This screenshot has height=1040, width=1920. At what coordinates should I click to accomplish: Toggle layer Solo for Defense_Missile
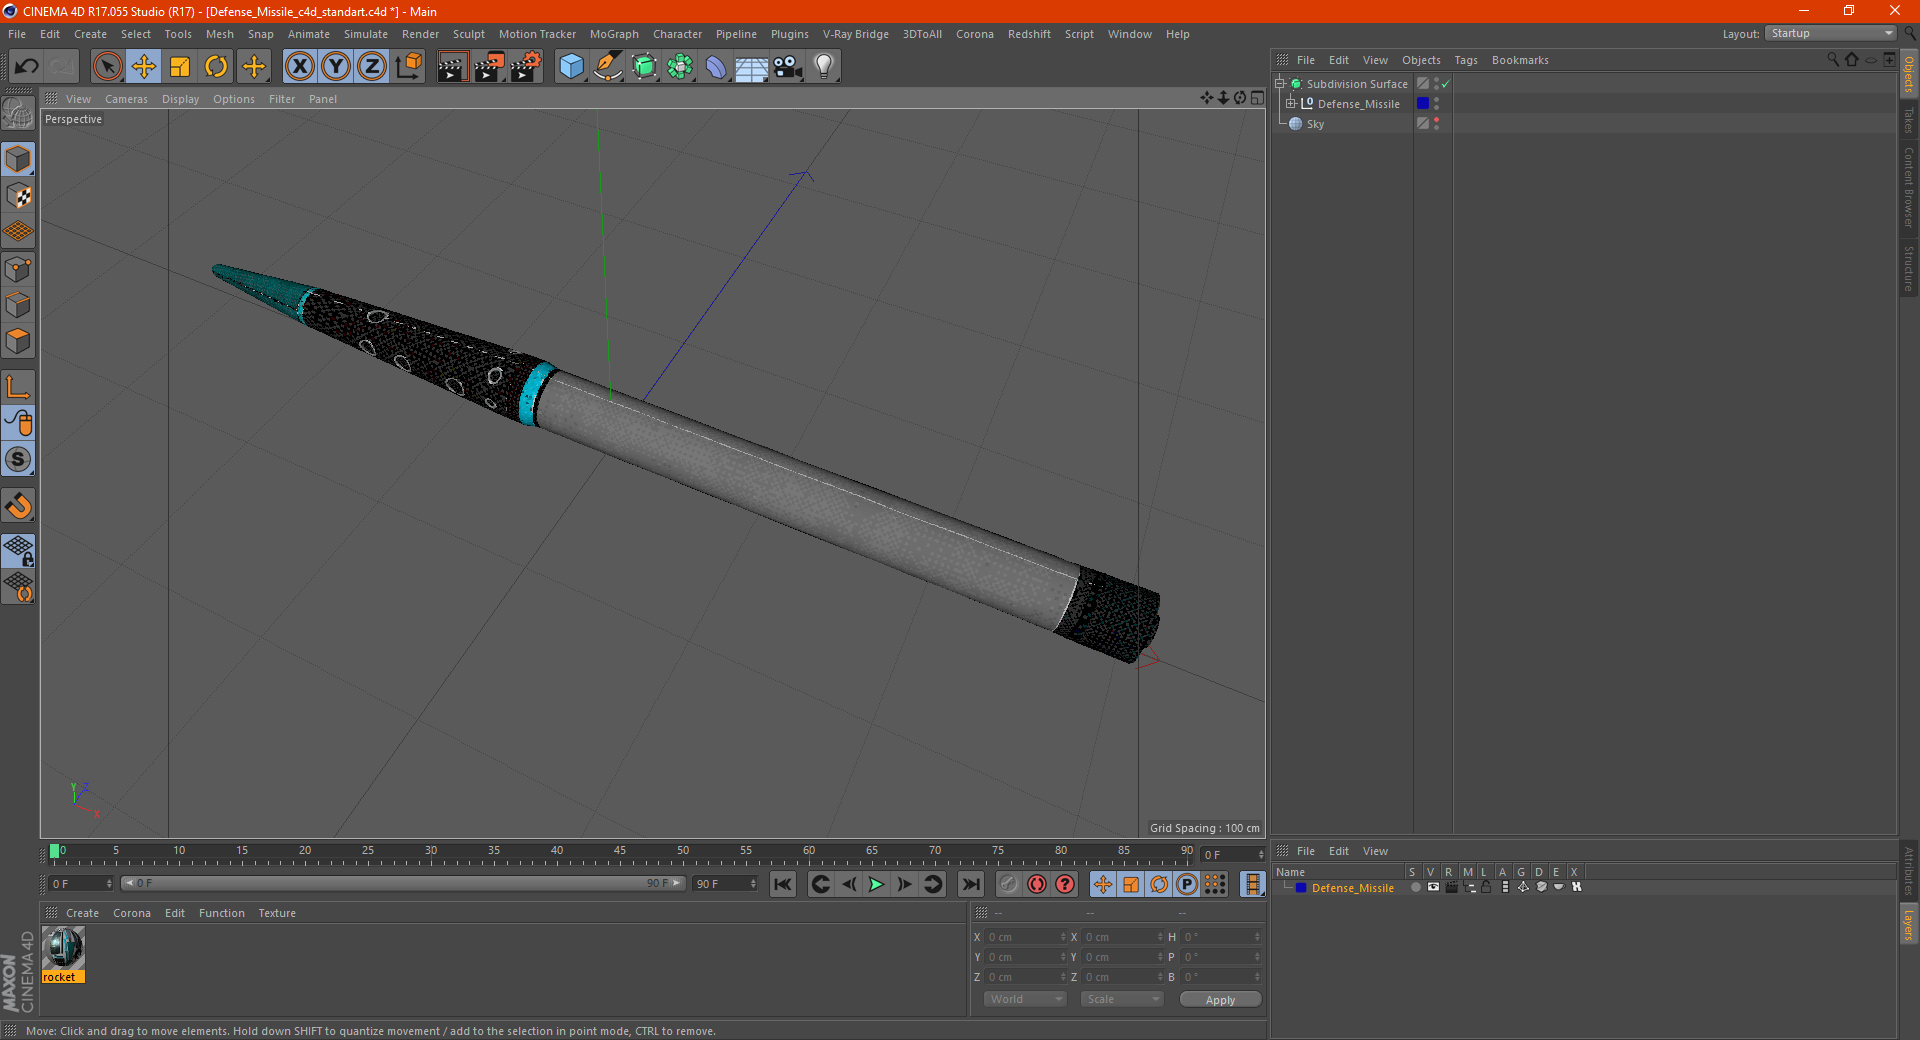coord(1415,887)
